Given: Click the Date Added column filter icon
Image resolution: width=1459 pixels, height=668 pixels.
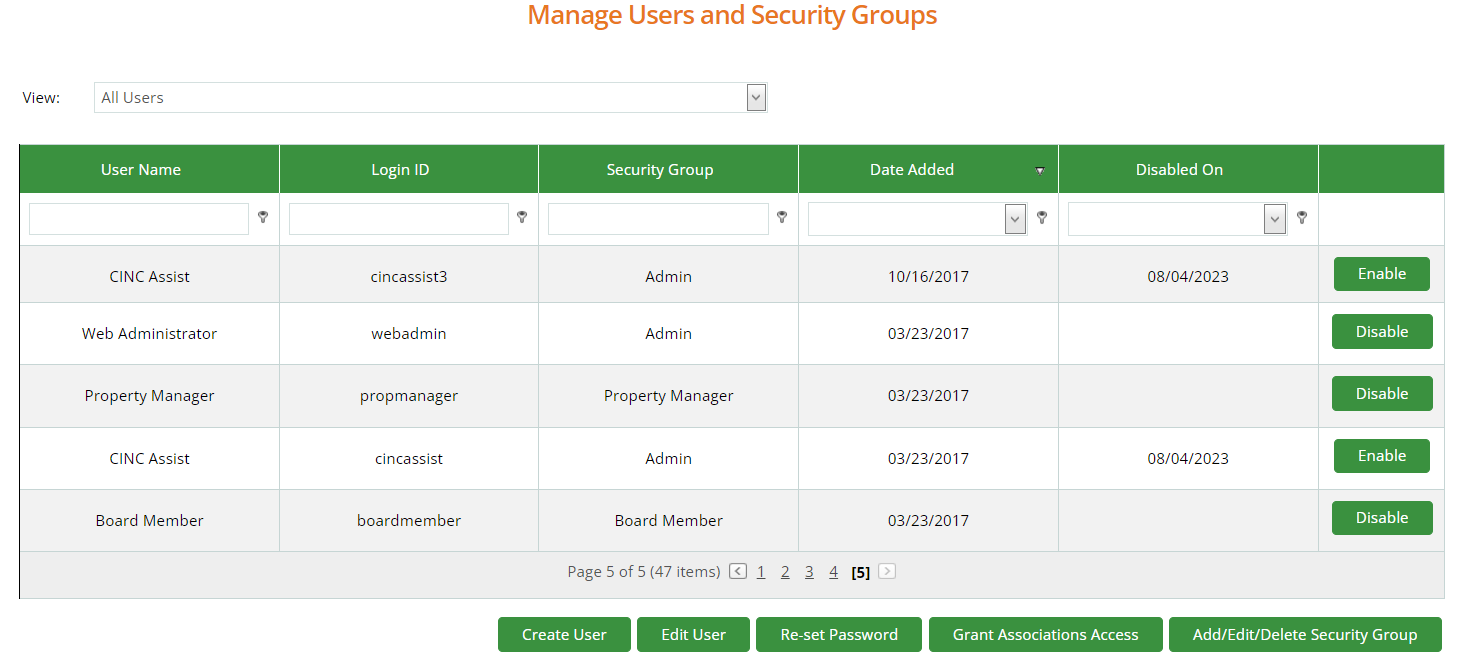Looking at the screenshot, I should click(1042, 217).
